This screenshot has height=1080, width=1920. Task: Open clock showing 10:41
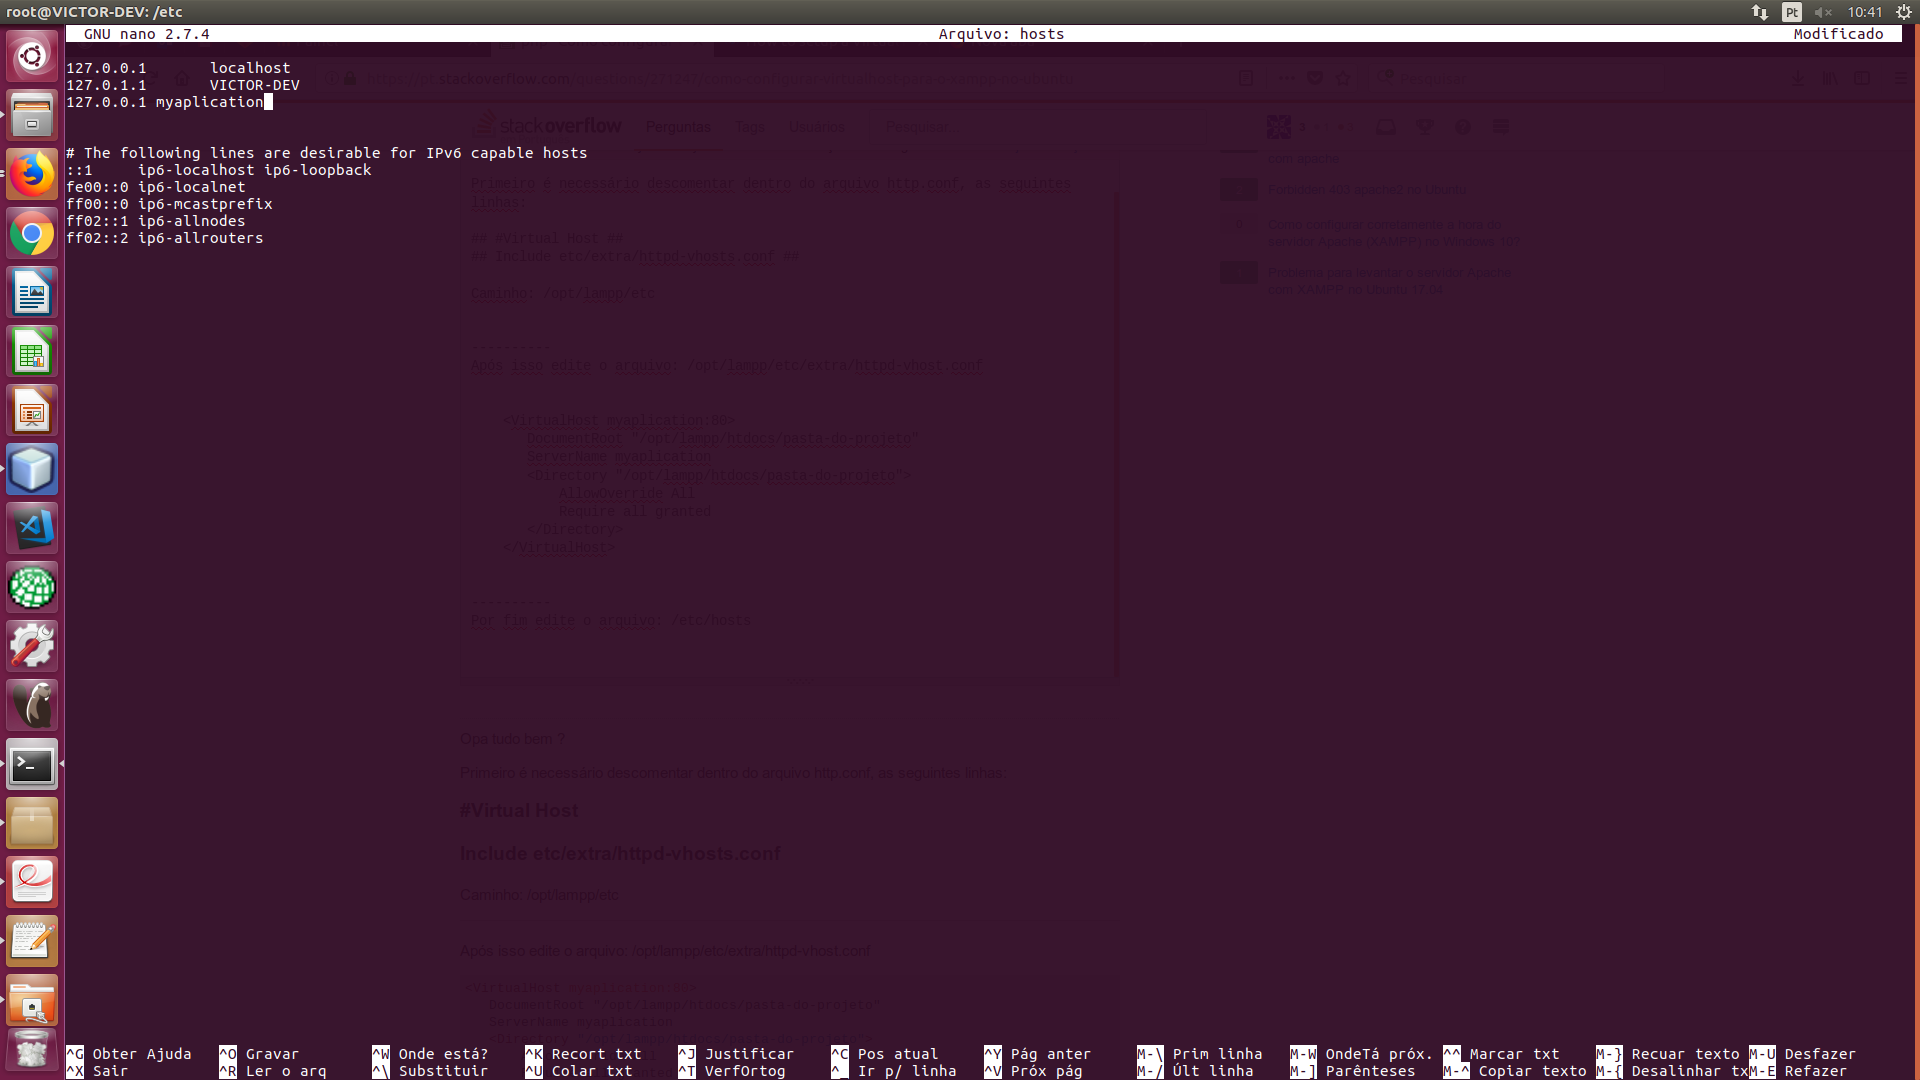point(1865,12)
